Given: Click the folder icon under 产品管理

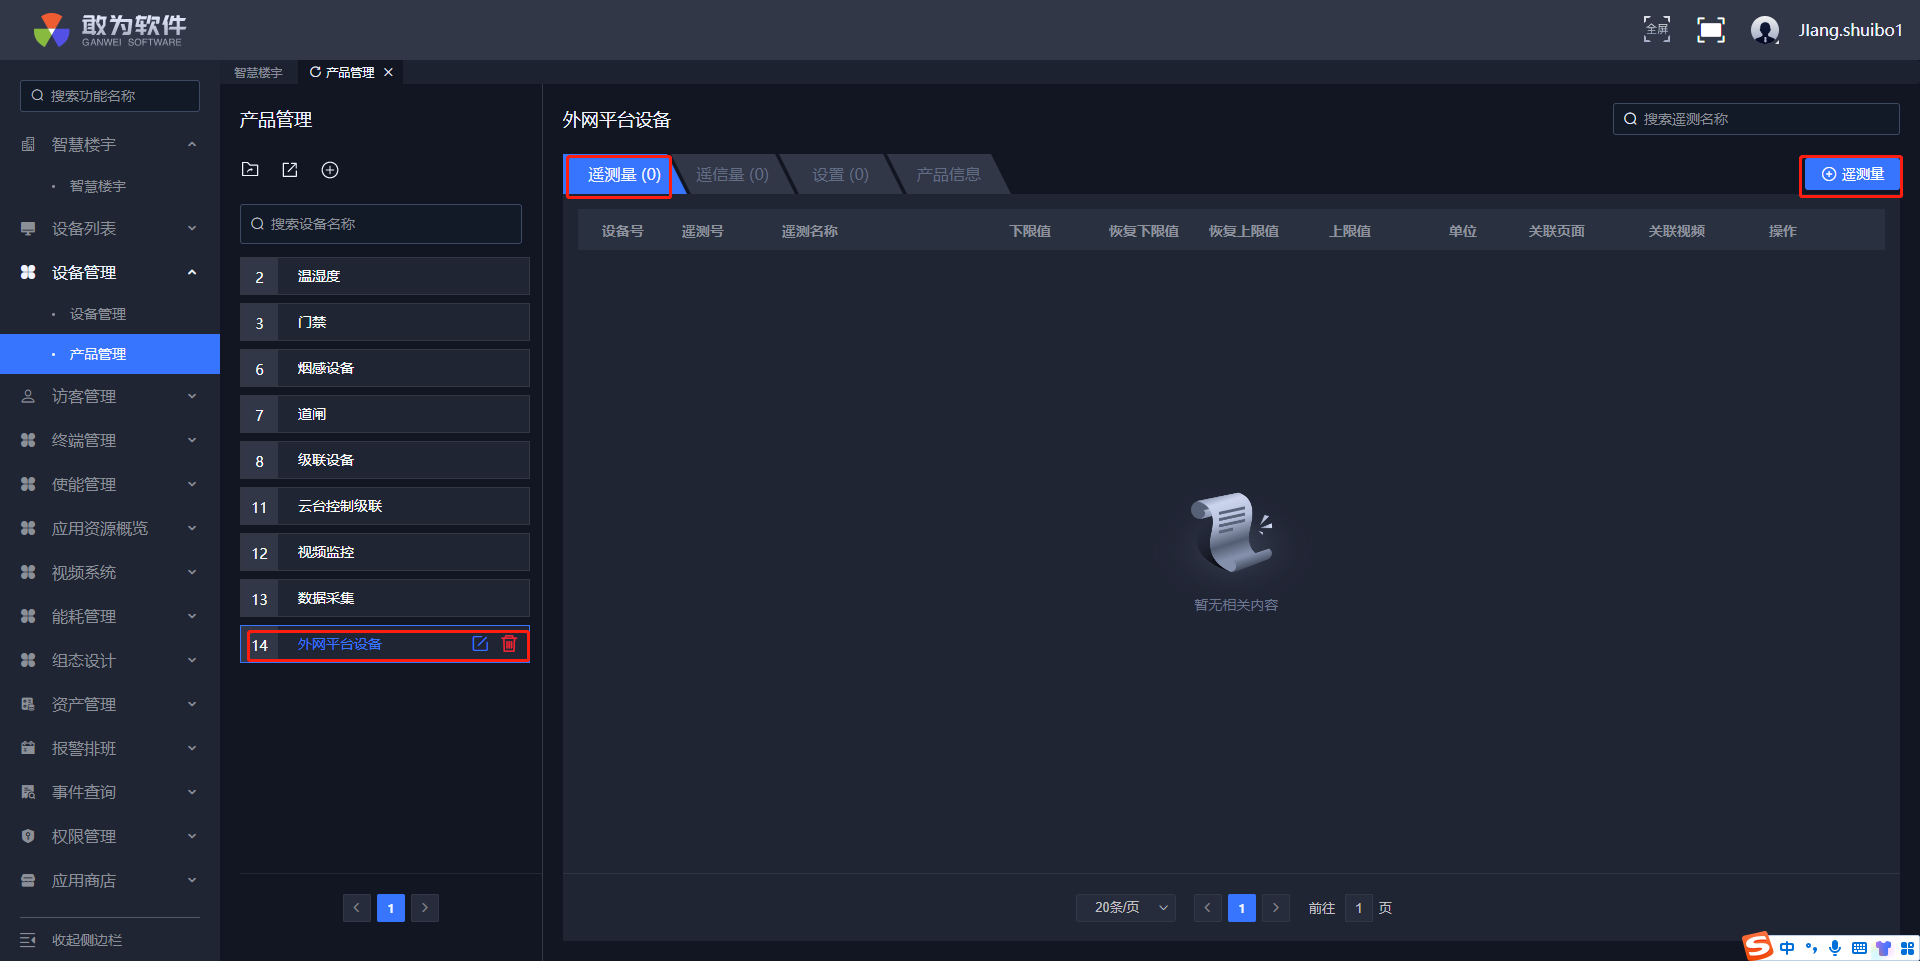Looking at the screenshot, I should pyautogui.click(x=250, y=170).
